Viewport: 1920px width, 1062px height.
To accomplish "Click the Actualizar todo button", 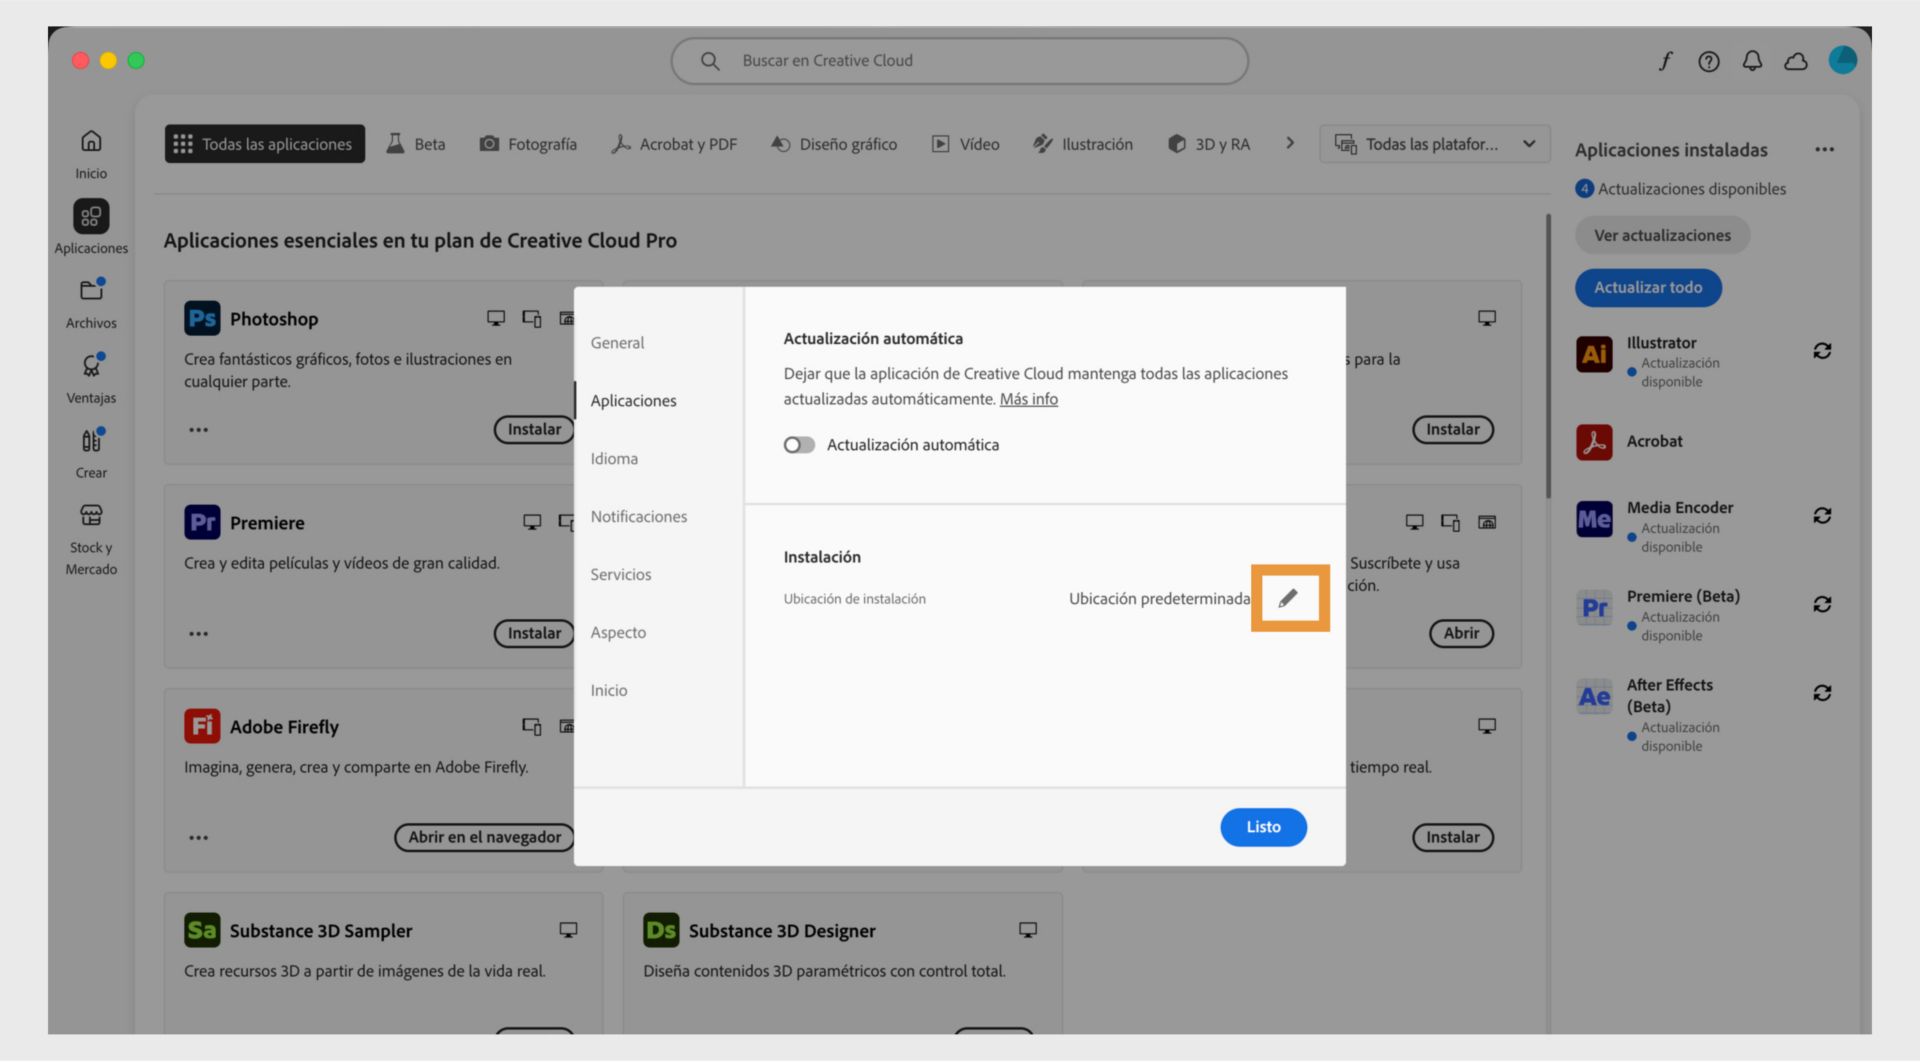I will 1648,288.
